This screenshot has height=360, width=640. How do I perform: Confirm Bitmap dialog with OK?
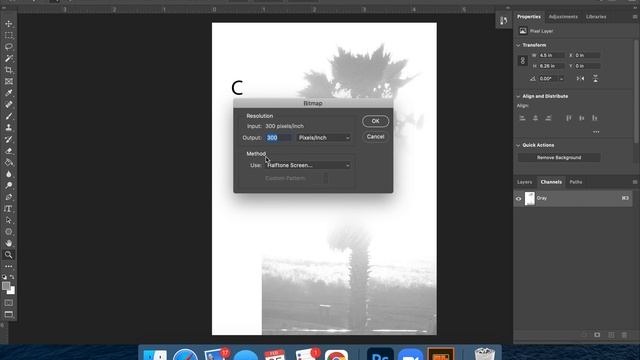point(376,121)
